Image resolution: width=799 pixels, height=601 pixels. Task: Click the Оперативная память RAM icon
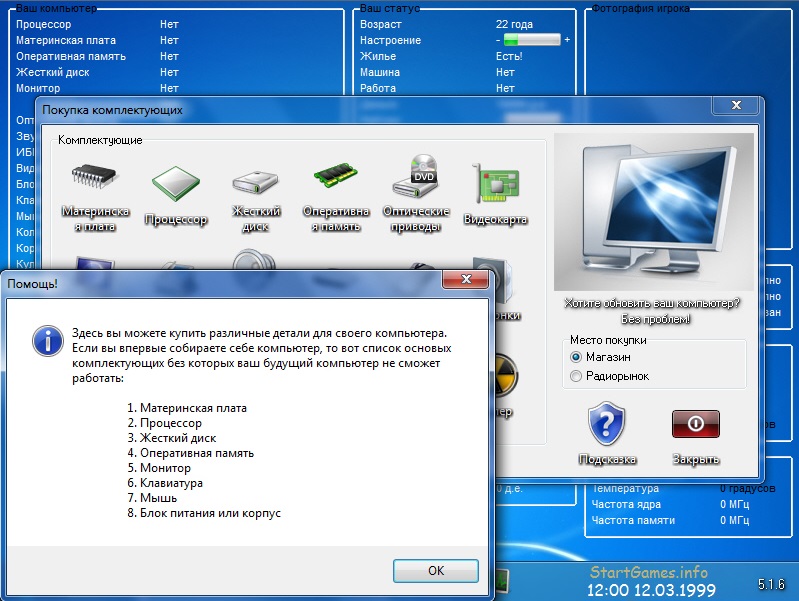coord(336,178)
